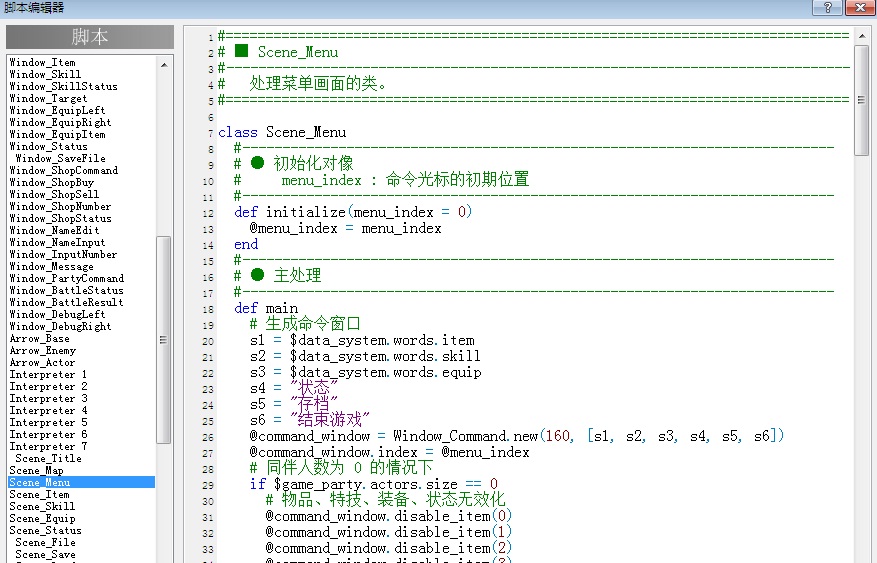Select Scene_File script

tap(45, 543)
